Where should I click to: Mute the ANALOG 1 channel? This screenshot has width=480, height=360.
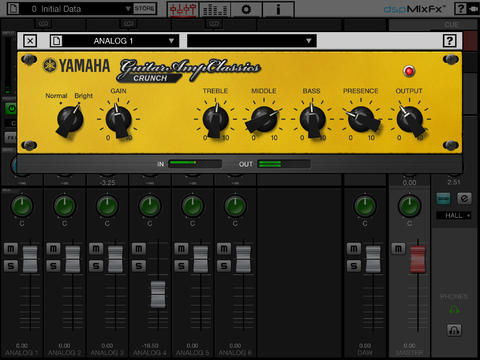click(11, 249)
